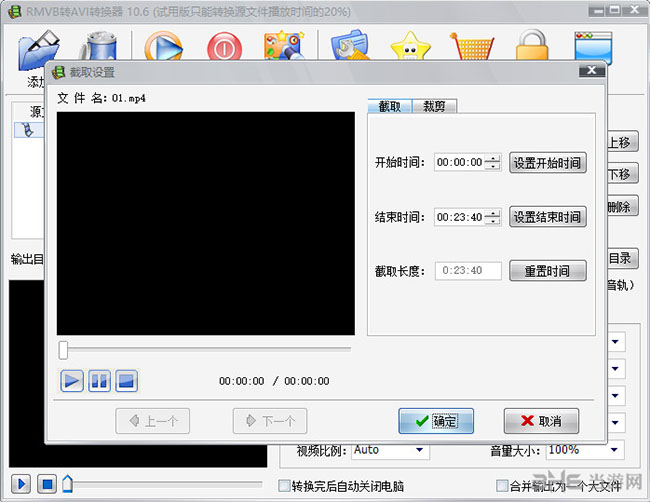Screen dimensions: 650x502
Task: Click the black video preview area in dialog
Action: pos(206,223)
